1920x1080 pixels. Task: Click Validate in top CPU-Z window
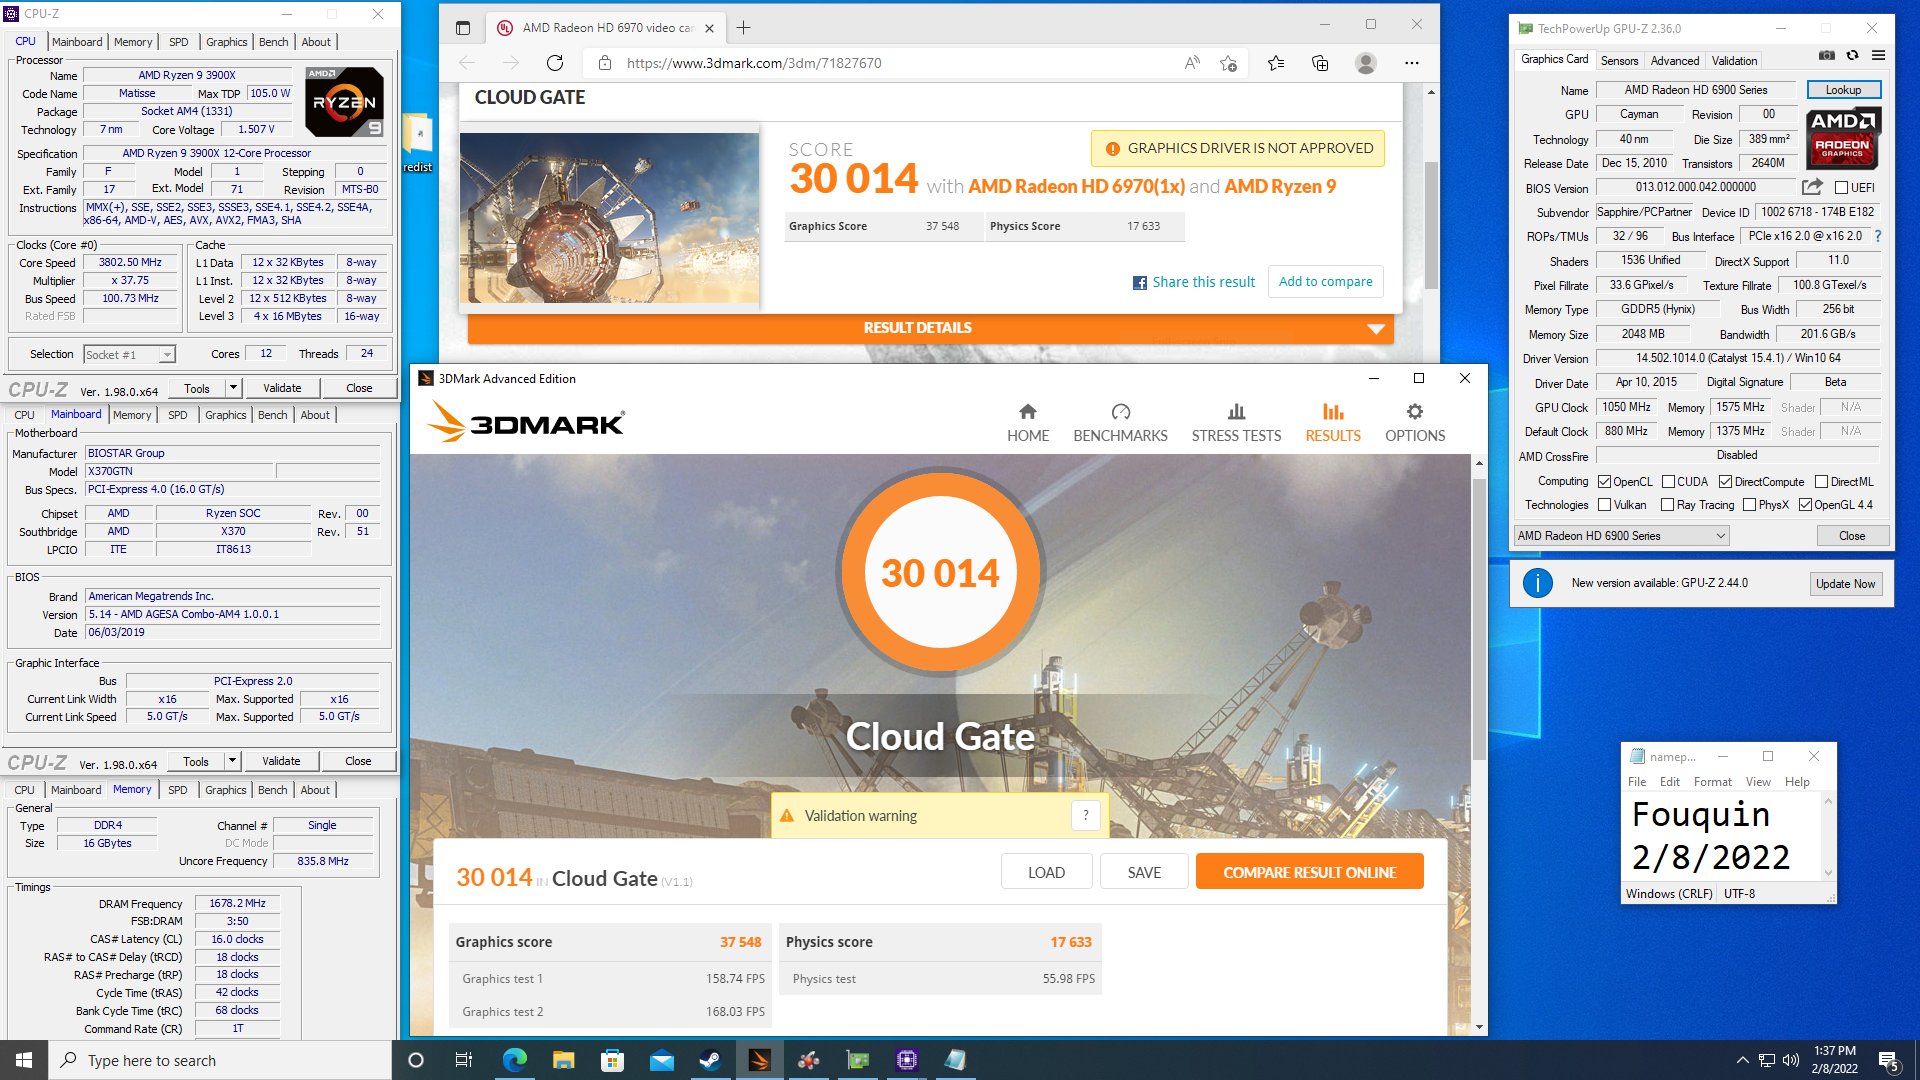click(x=282, y=388)
